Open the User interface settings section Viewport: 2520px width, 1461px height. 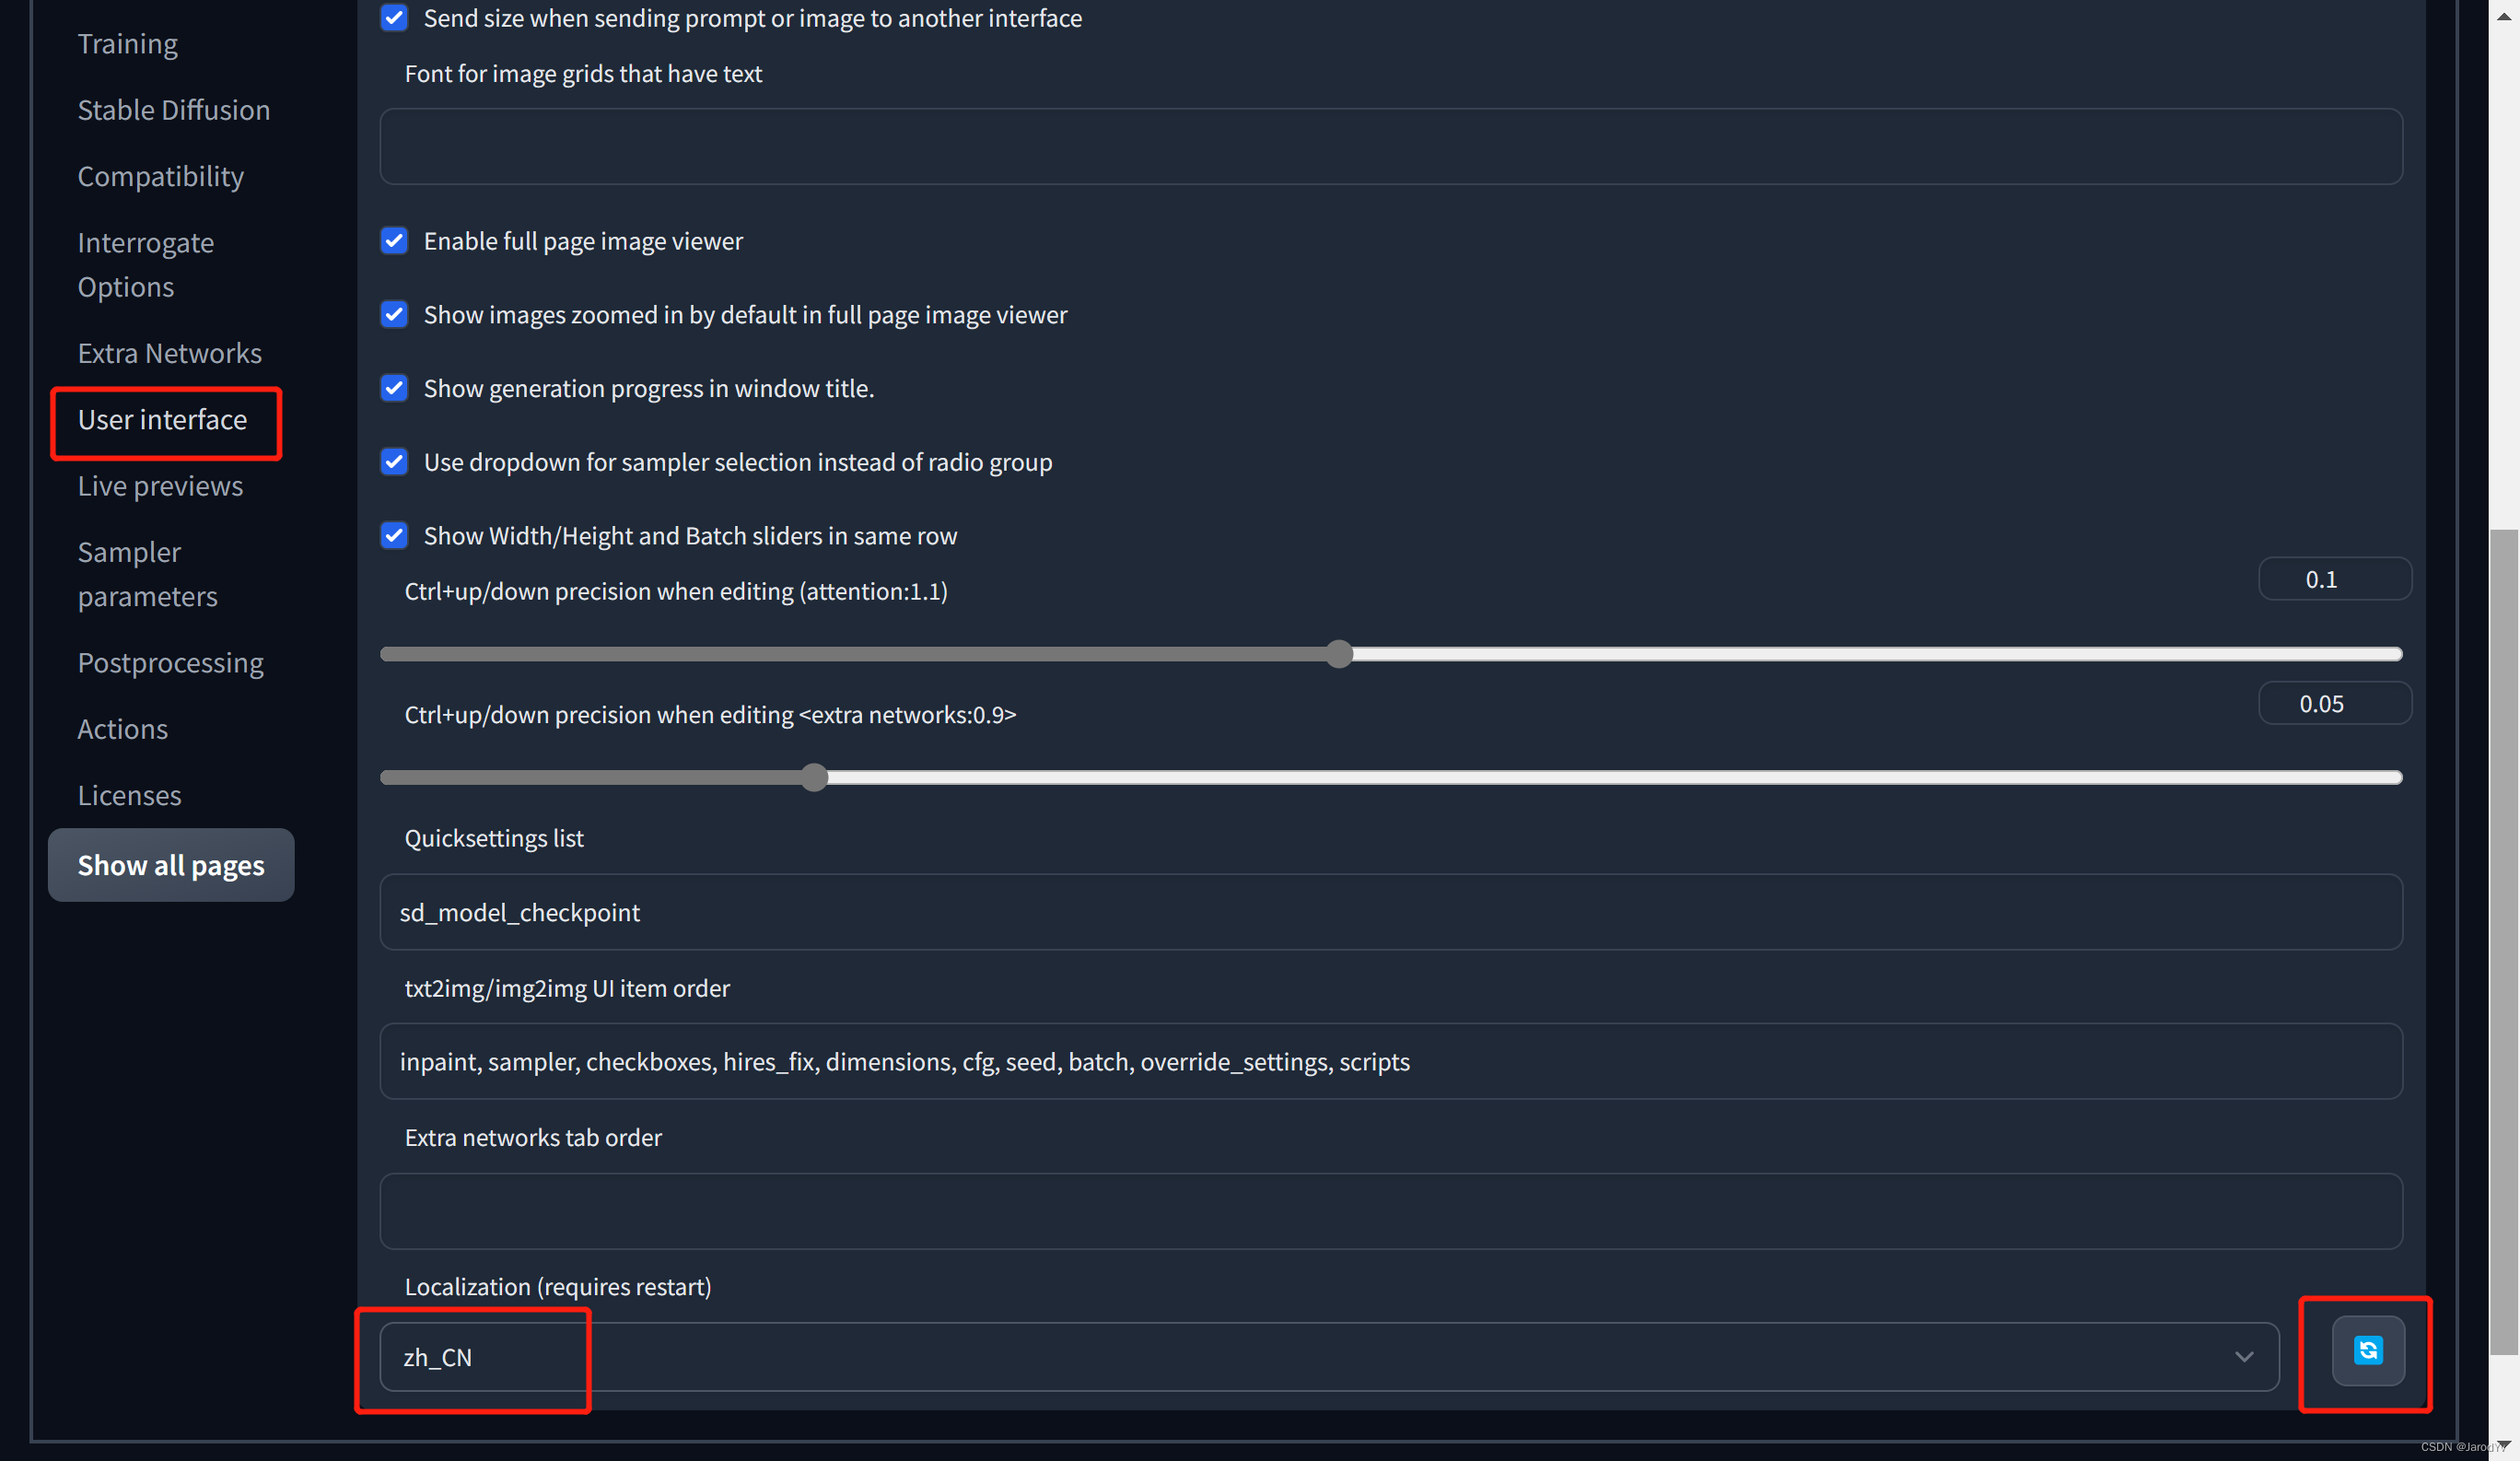click(x=162, y=417)
